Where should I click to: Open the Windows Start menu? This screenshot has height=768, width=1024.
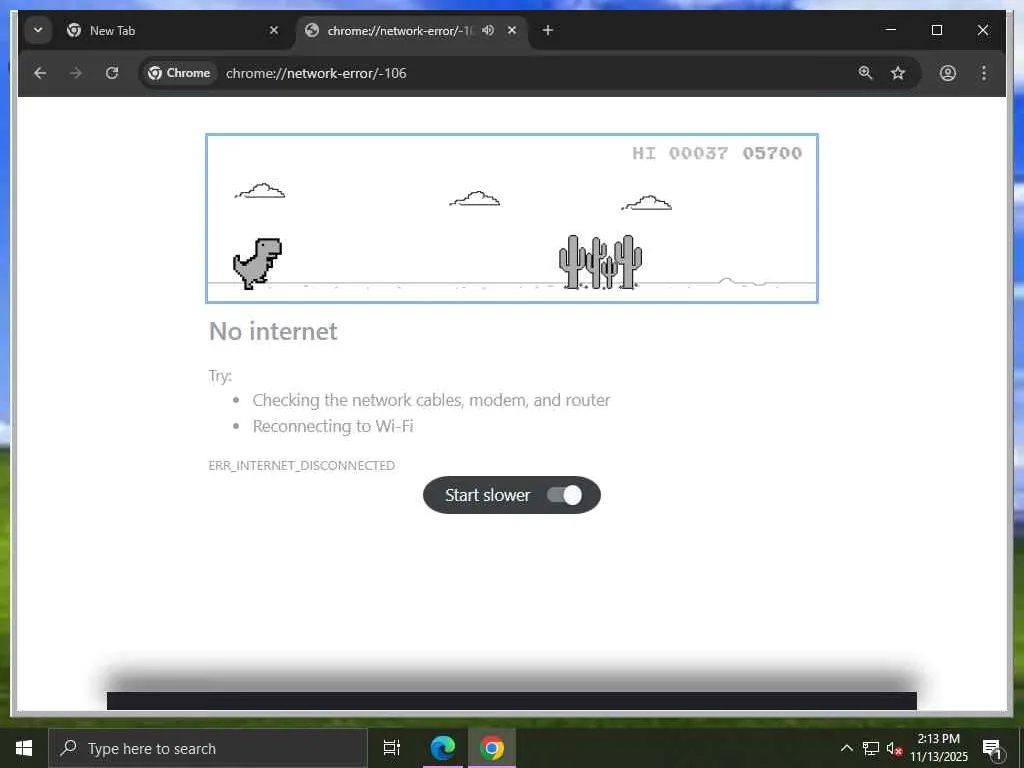coord(24,748)
